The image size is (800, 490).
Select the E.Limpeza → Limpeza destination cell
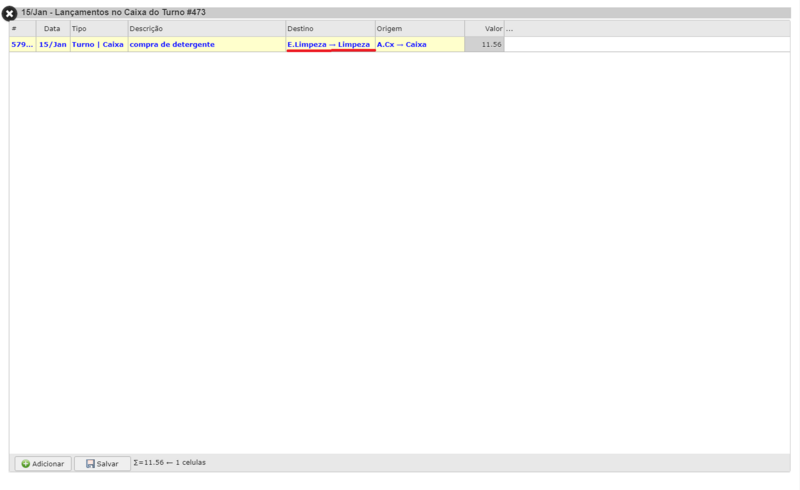(x=330, y=44)
